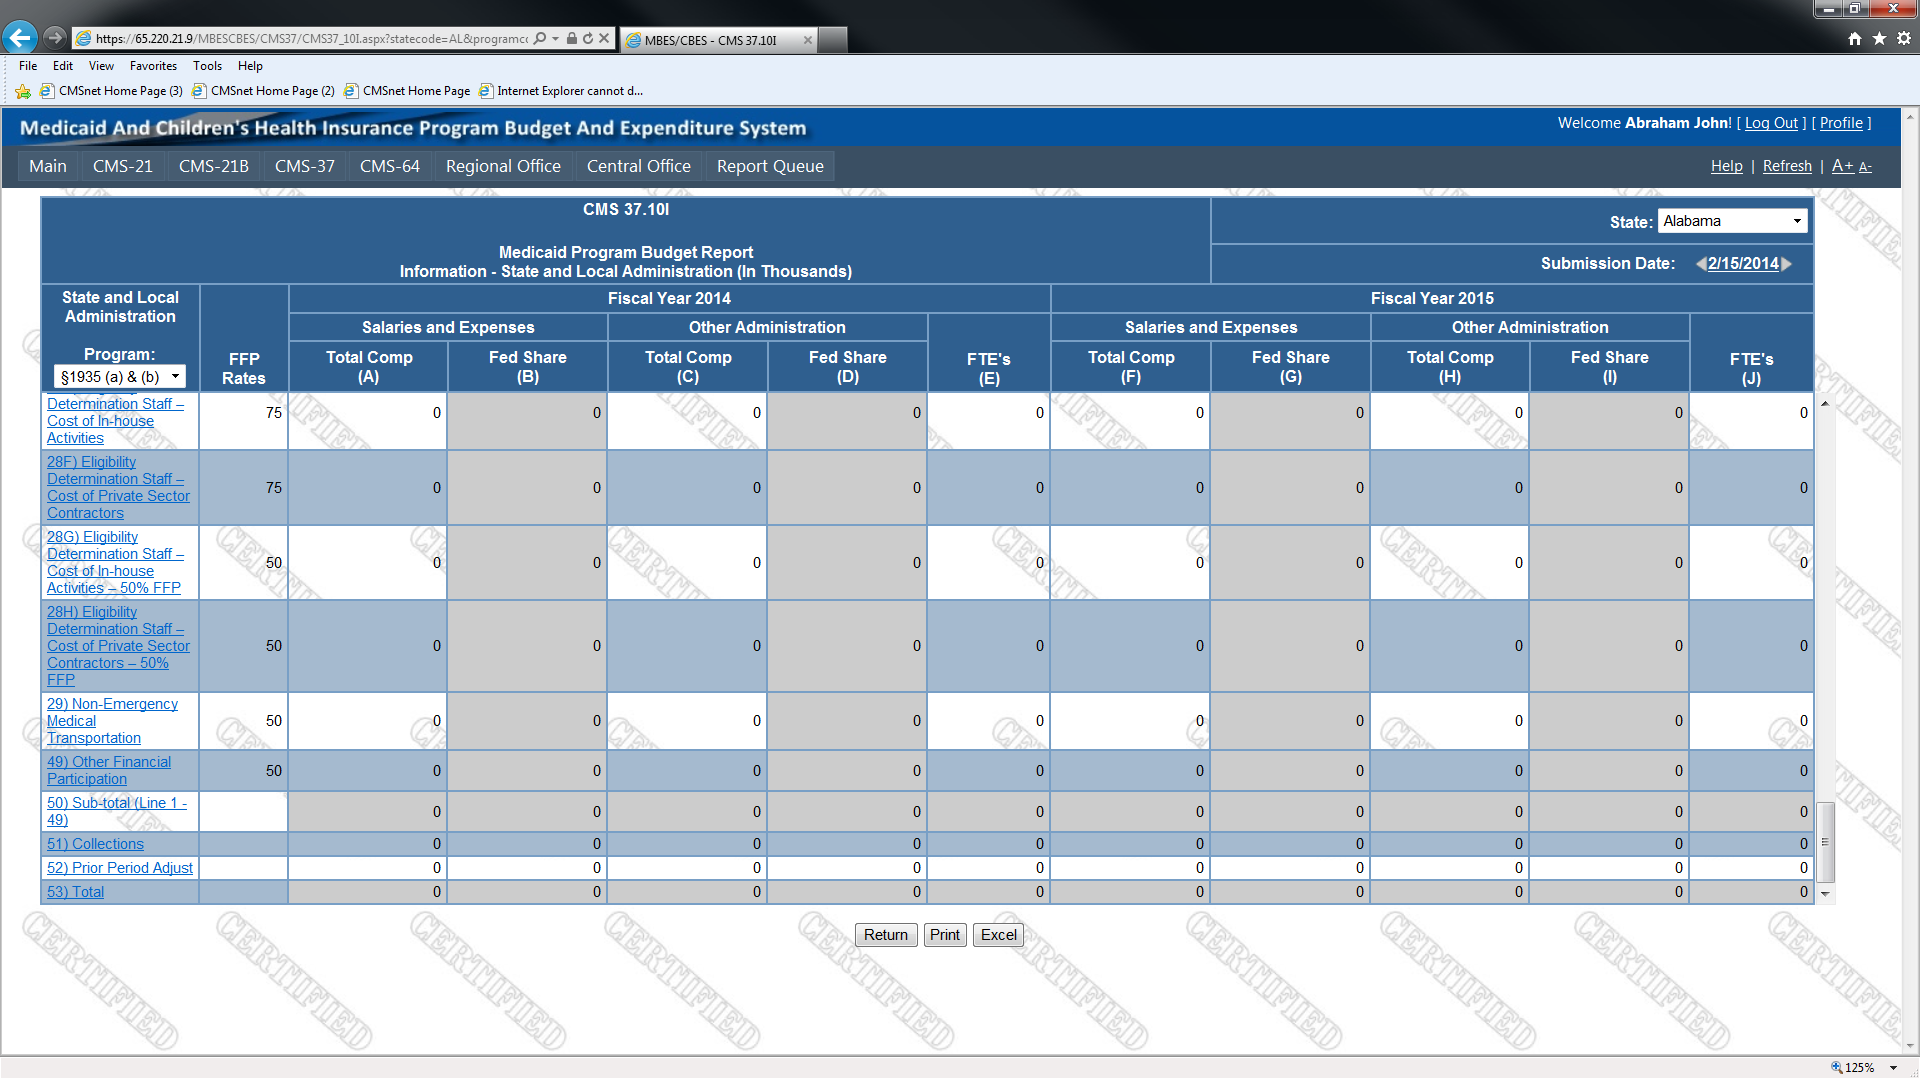The width and height of the screenshot is (1920, 1080).
Task: Click the address bar refresh icon
Action: 588,39
